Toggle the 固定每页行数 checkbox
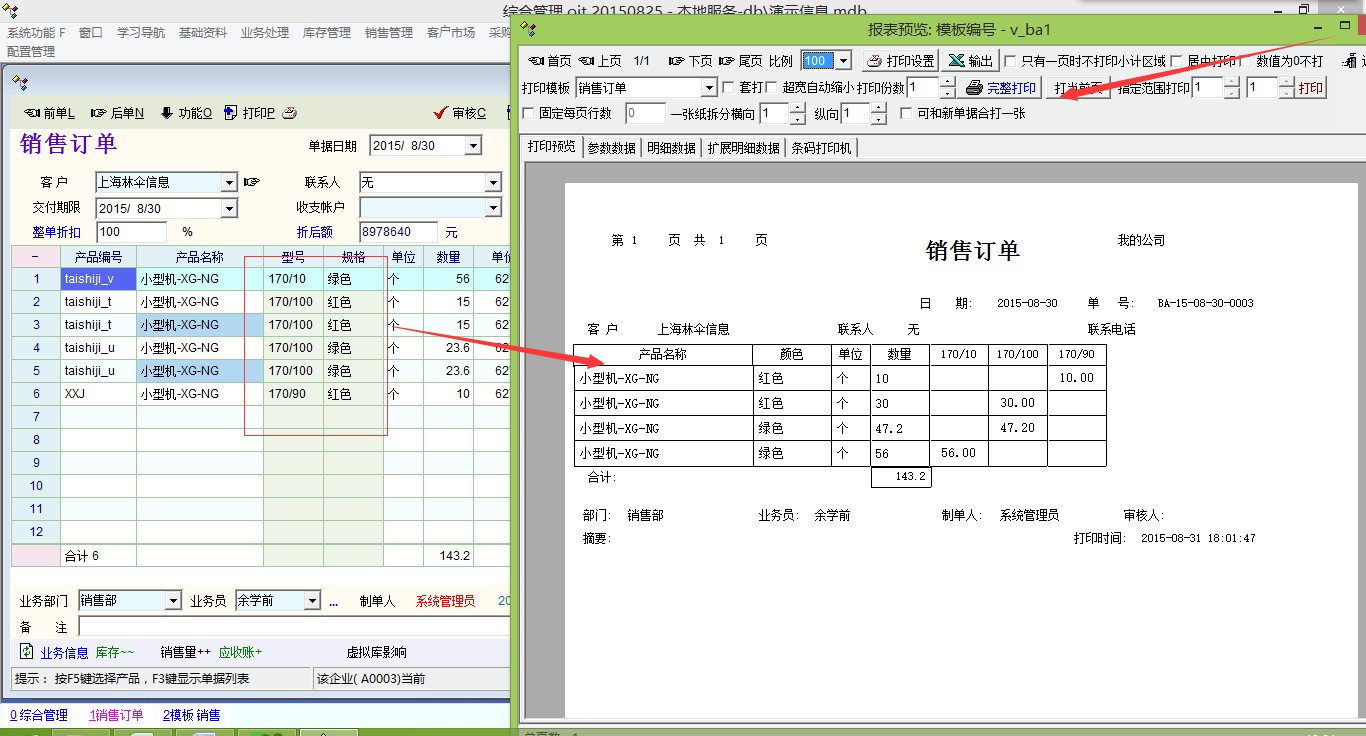The image size is (1366, 736). tap(528, 114)
